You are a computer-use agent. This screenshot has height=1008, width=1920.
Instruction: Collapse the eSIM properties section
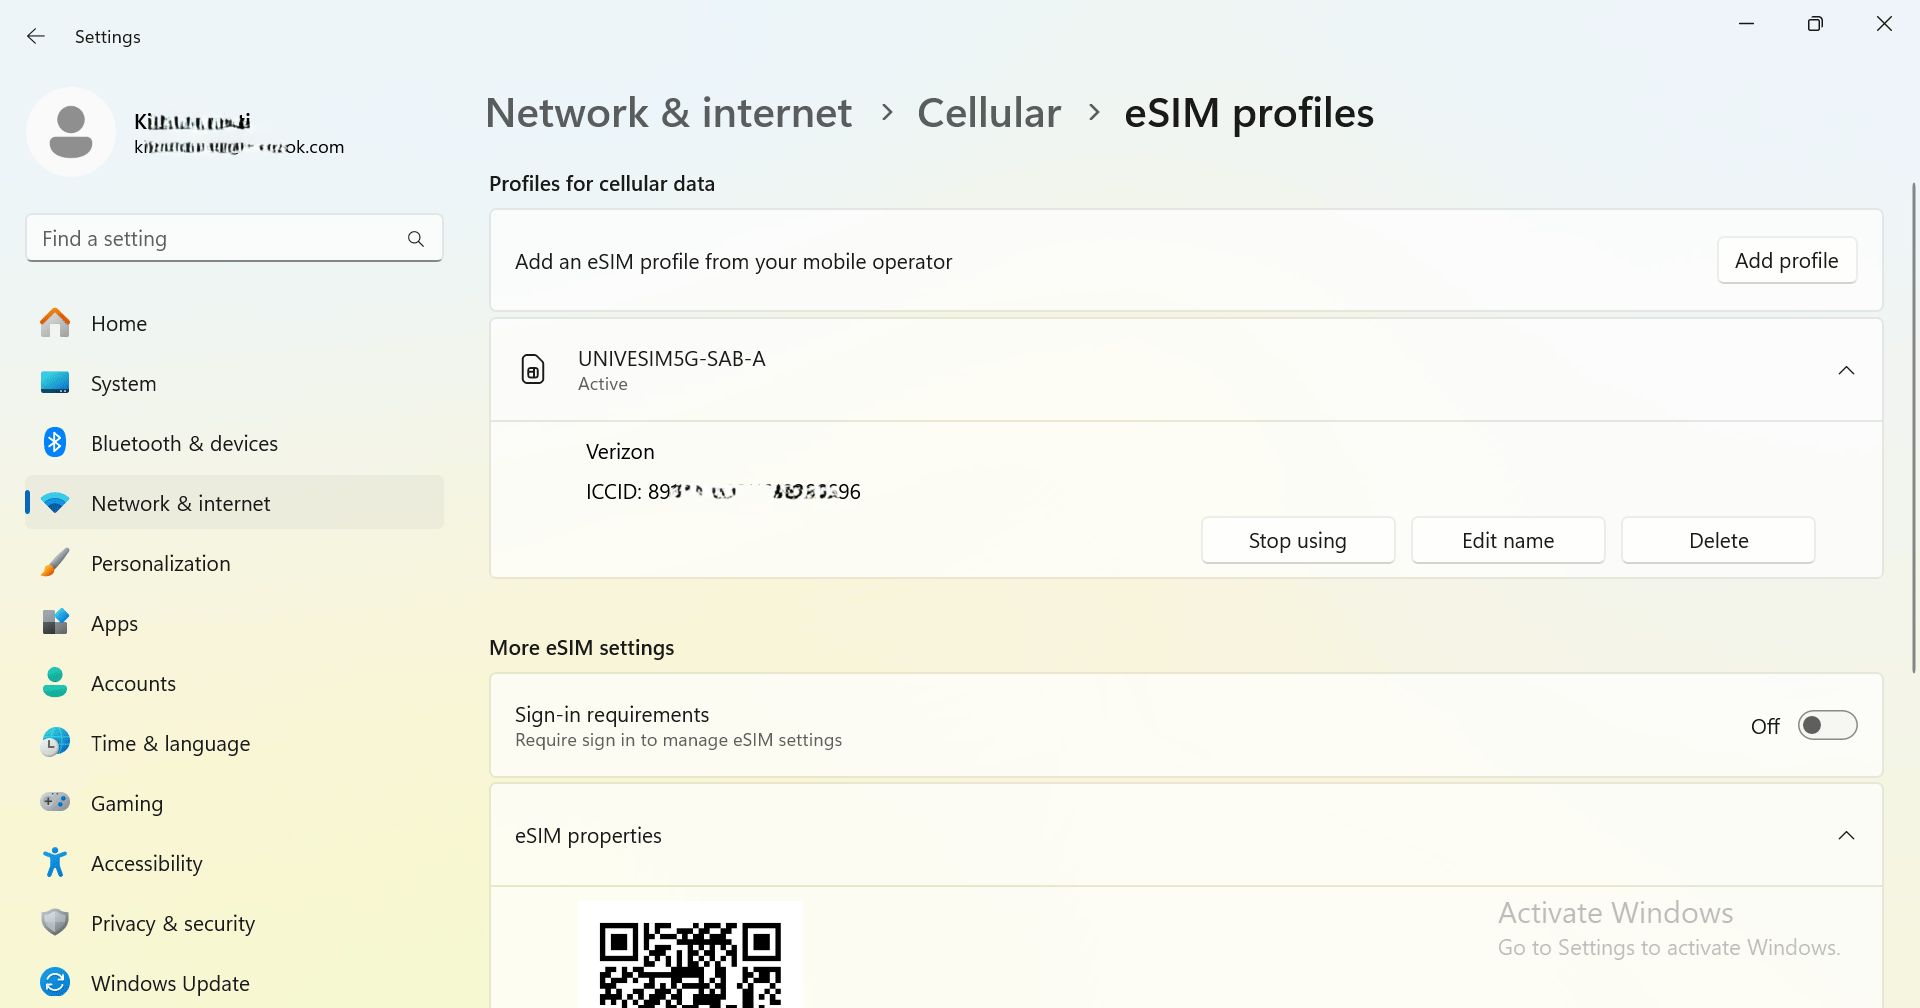(1846, 835)
